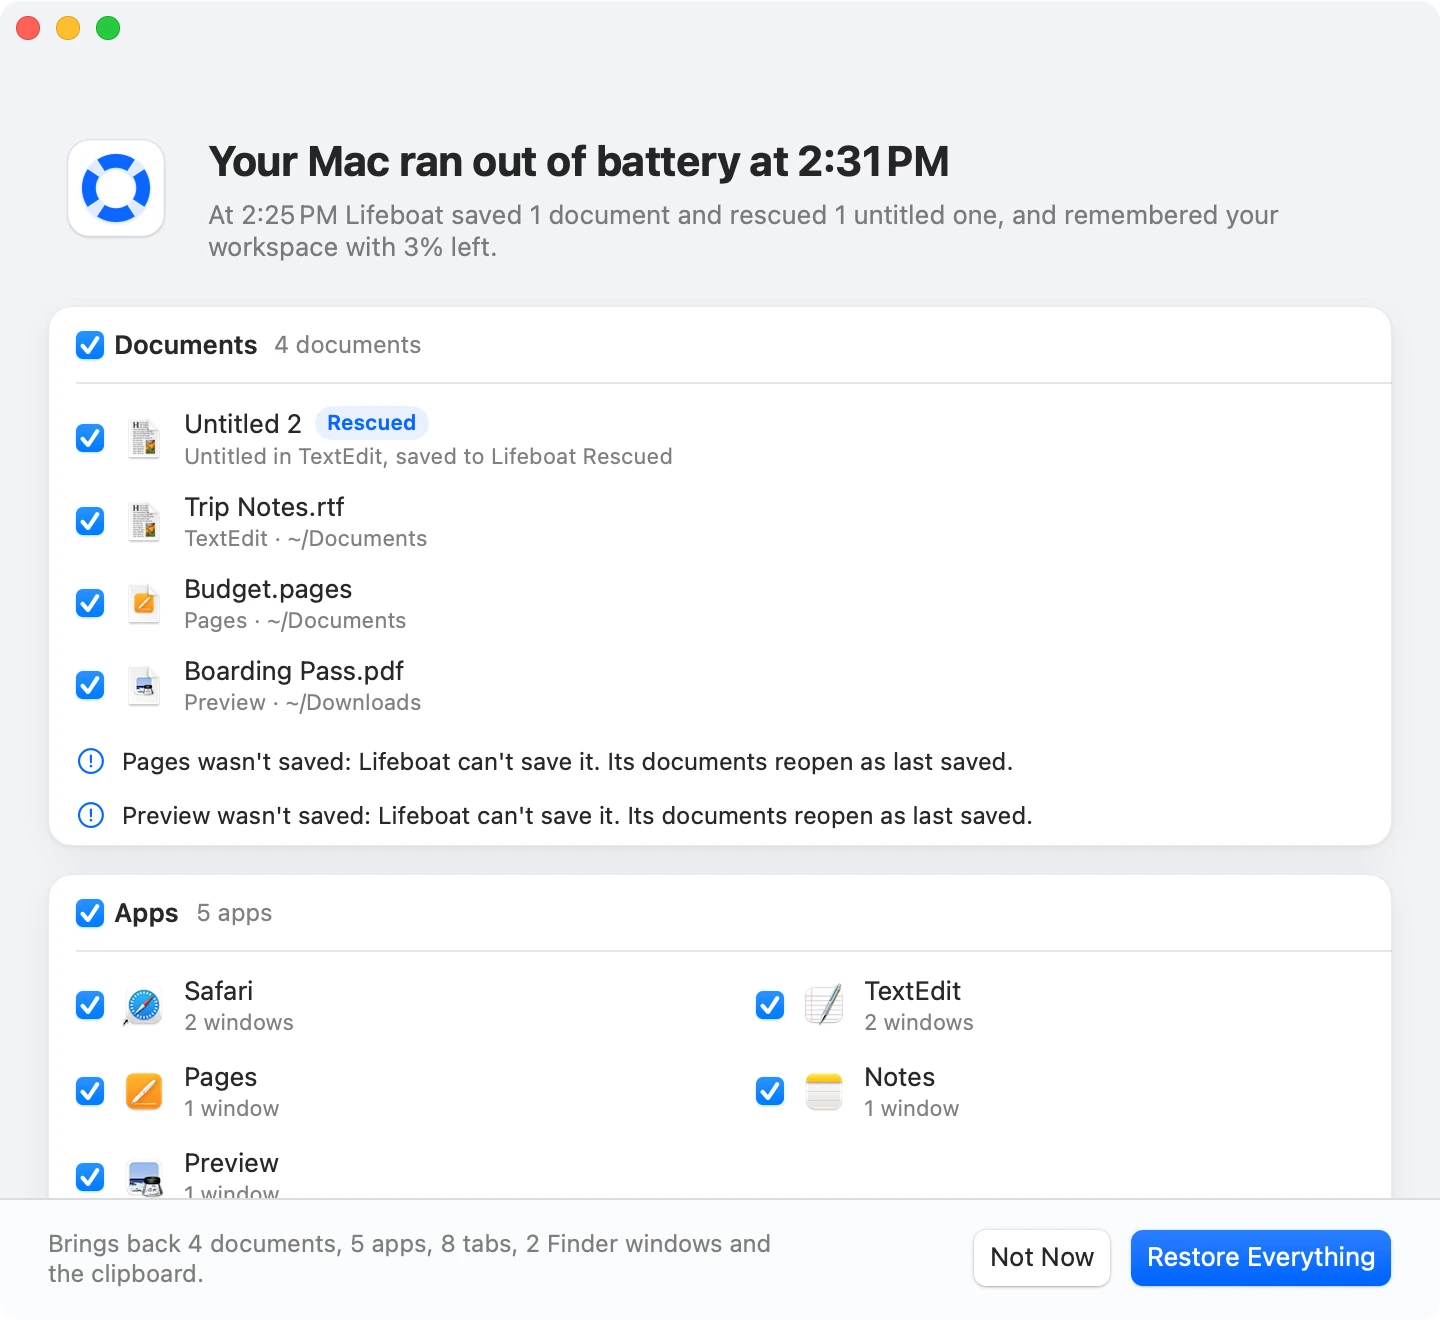Screen dimensions: 1440x1320
Task: Click the Budget.pages file icon
Action: click(x=144, y=603)
